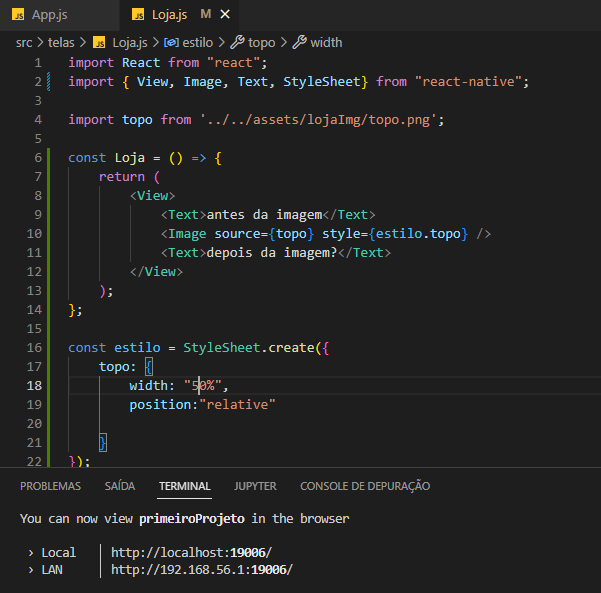Click the wrench icon beside width breadcrumb
The height and width of the screenshot is (593, 601).
pyautogui.click(x=299, y=43)
